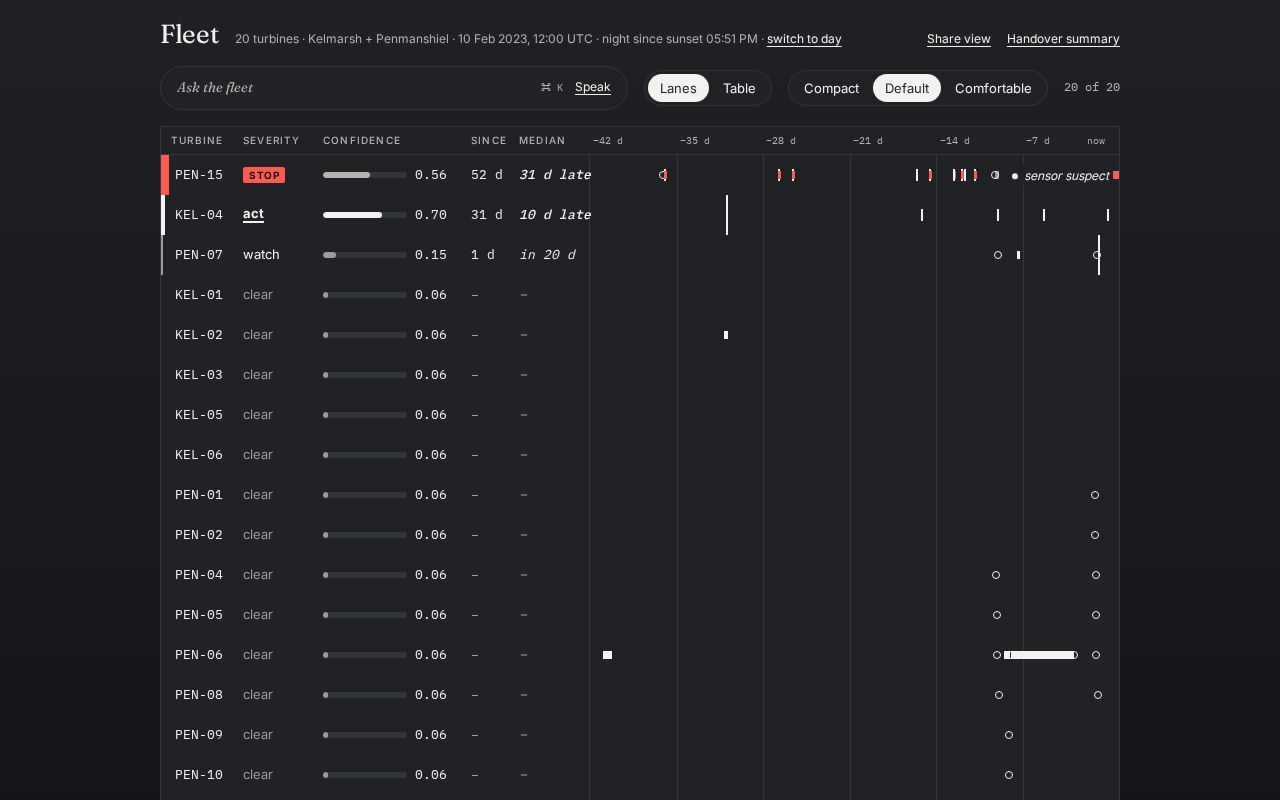Click the Speak voice link
Viewport: 1280px width, 800px height.
click(593, 87)
